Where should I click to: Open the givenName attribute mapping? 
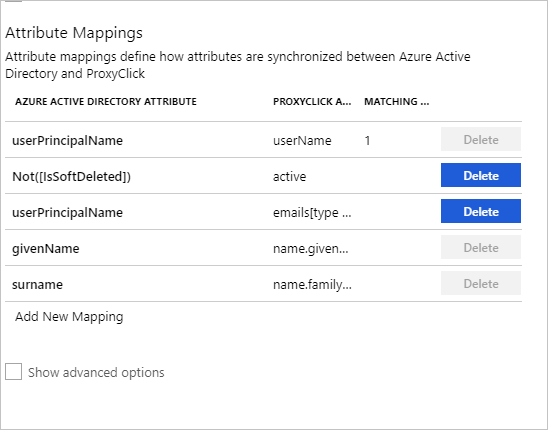click(x=46, y=249)
